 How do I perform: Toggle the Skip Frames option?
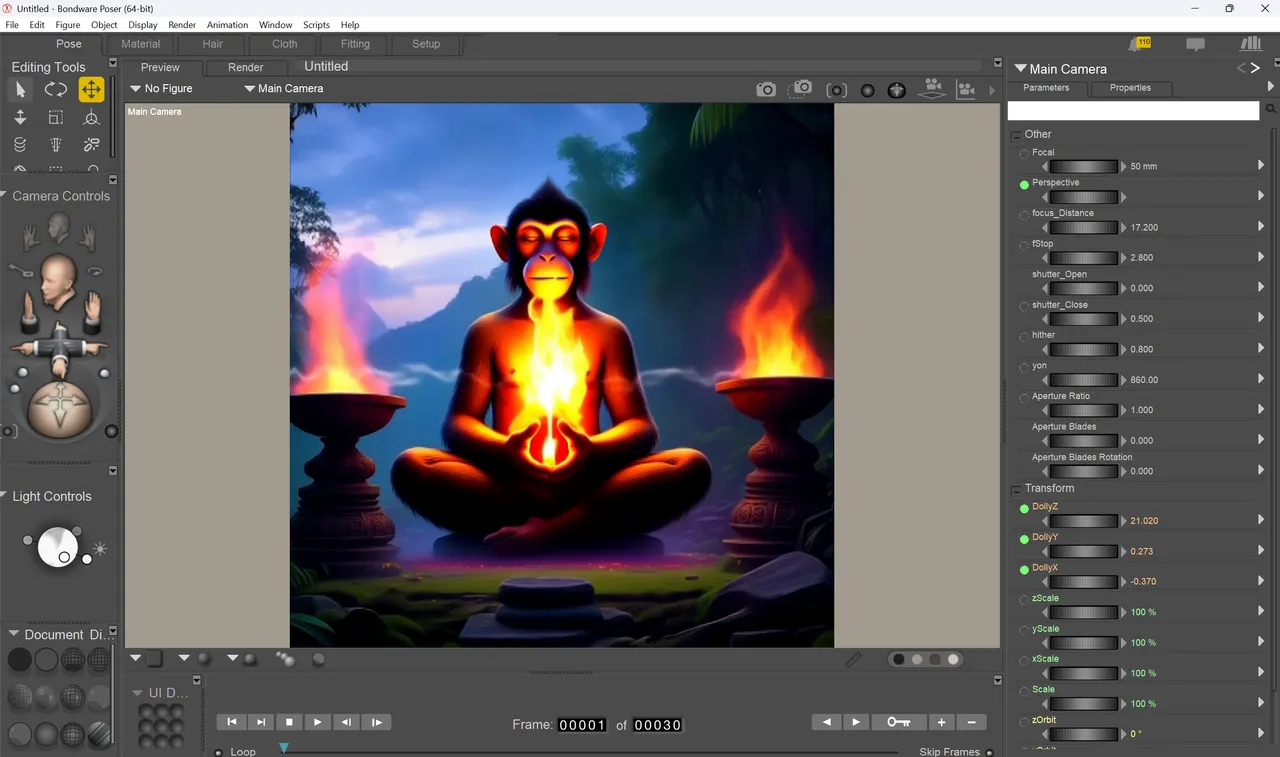coord(989,752)
